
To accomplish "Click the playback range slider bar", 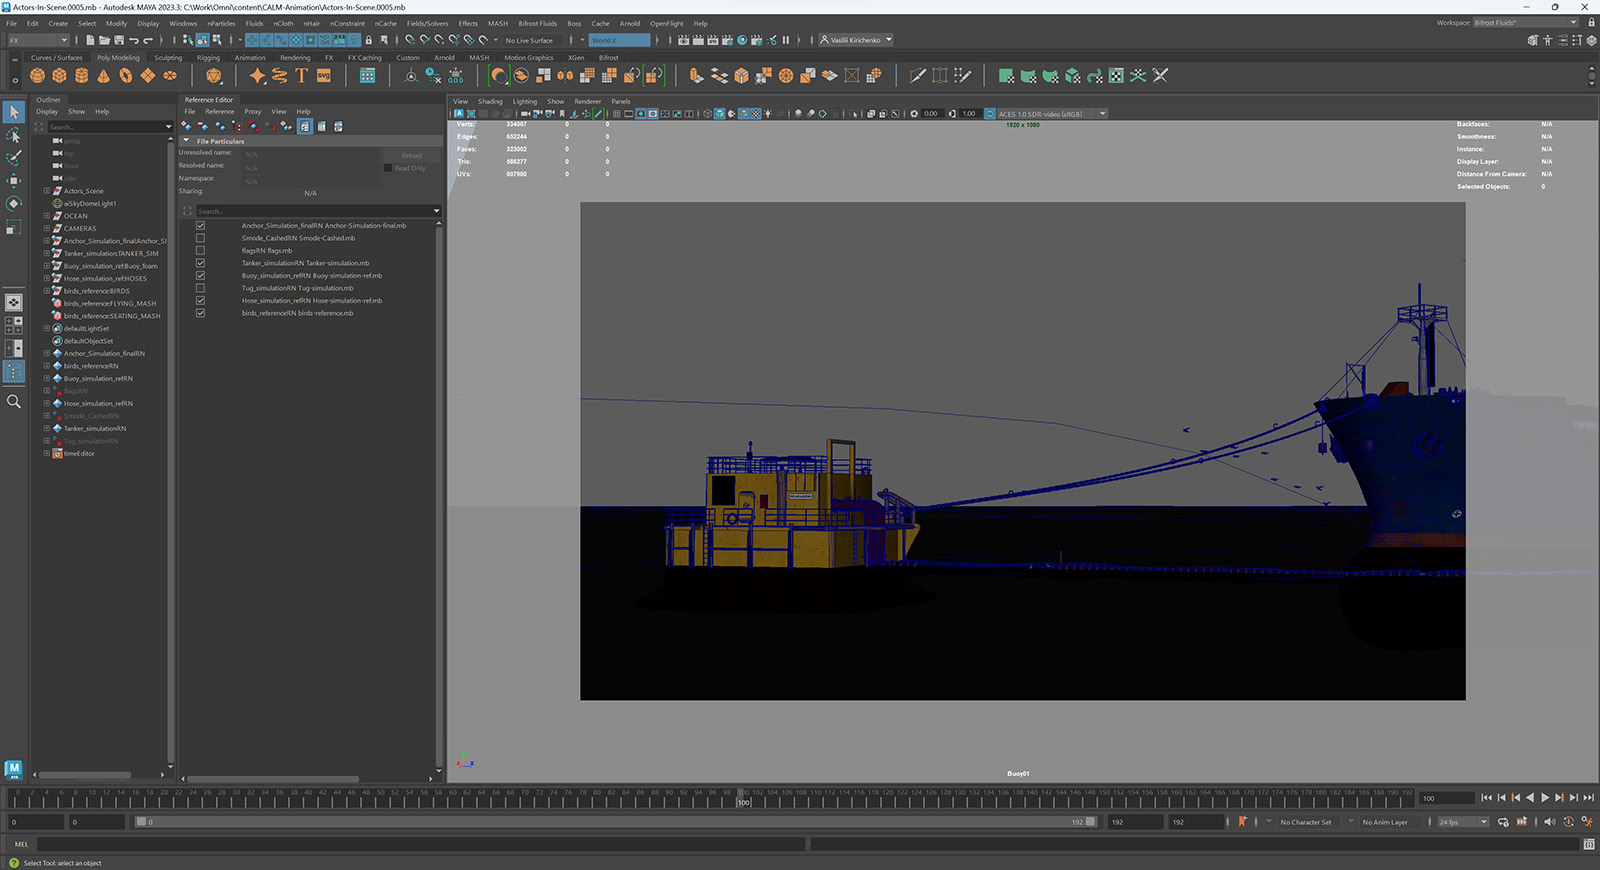I will (614, 822).
